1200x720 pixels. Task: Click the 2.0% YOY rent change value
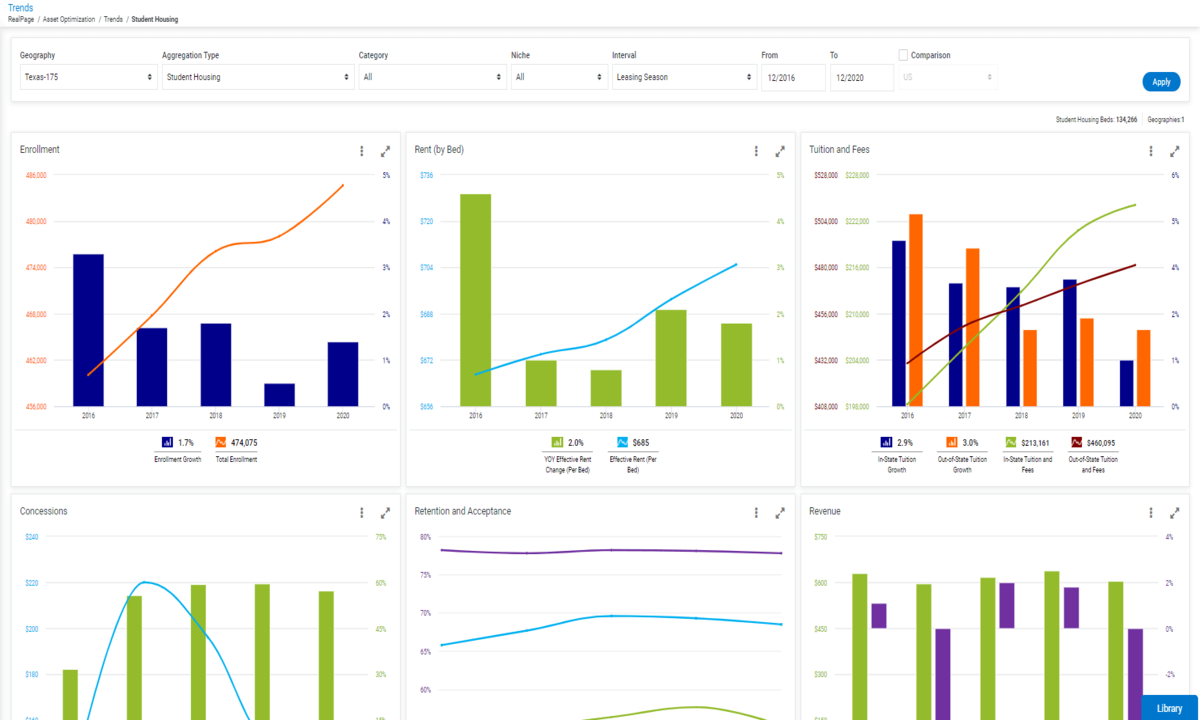click(x=576, y=442)
